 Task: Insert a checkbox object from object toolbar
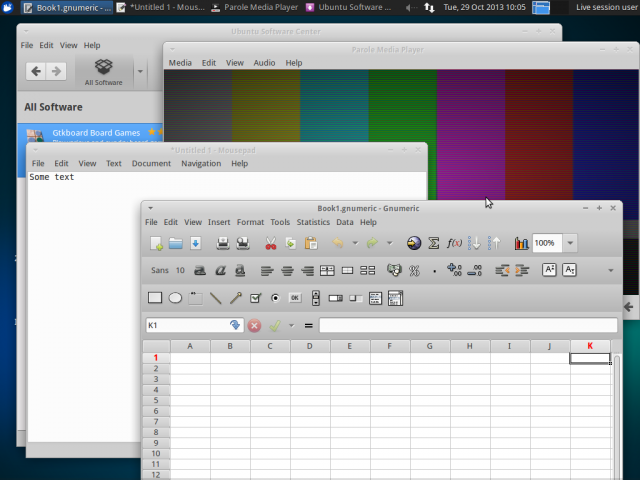255,298
